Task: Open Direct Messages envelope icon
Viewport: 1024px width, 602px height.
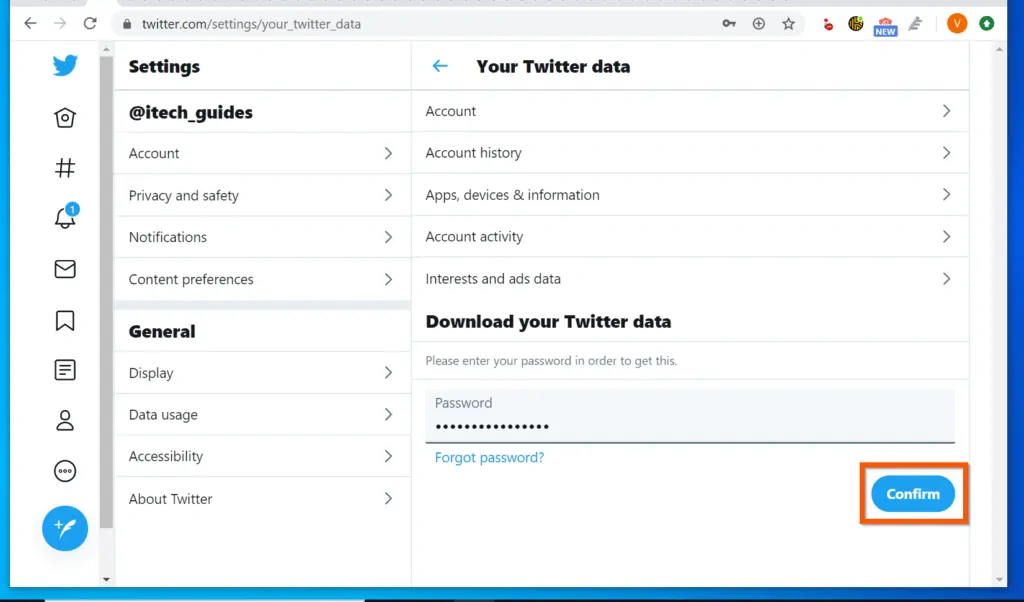Action: (65, 269)
